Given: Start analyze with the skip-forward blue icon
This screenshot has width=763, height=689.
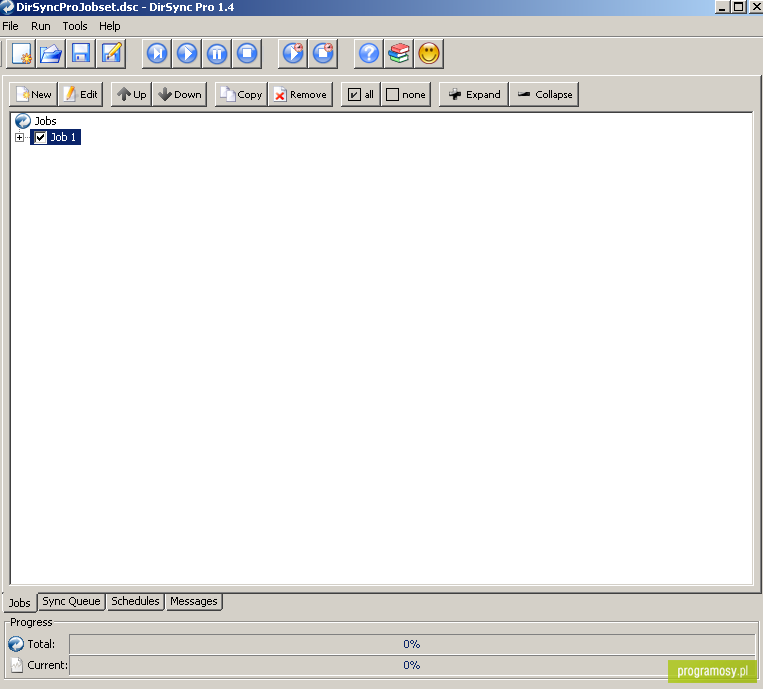Looking at the screenshot, I should (157, 54).
